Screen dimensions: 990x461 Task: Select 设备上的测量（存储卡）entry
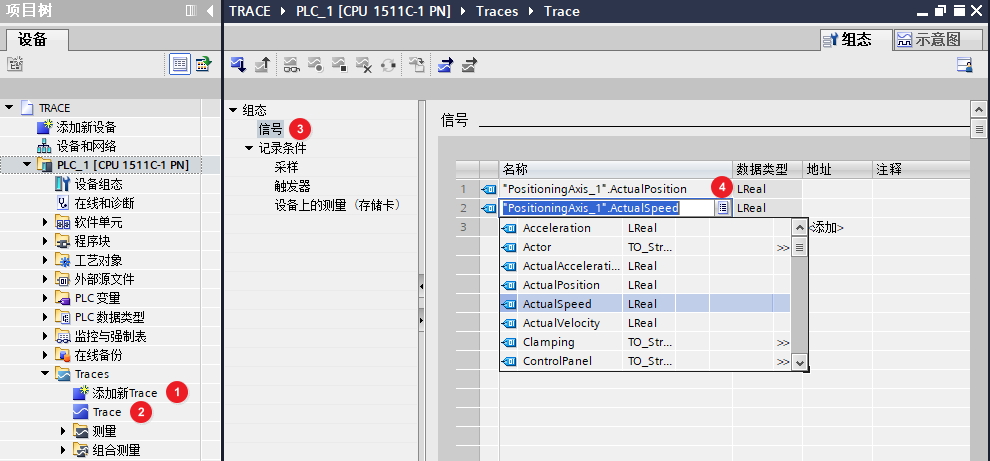338,205
